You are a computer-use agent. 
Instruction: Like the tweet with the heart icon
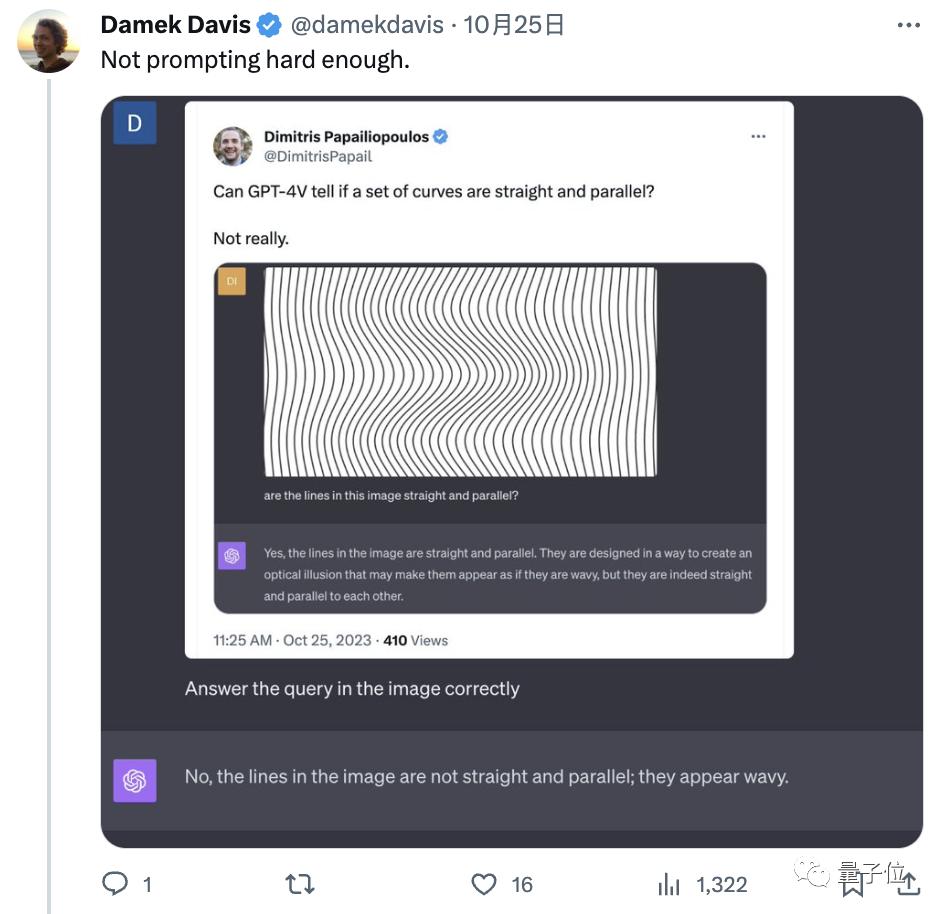click(x=484, y=883)
